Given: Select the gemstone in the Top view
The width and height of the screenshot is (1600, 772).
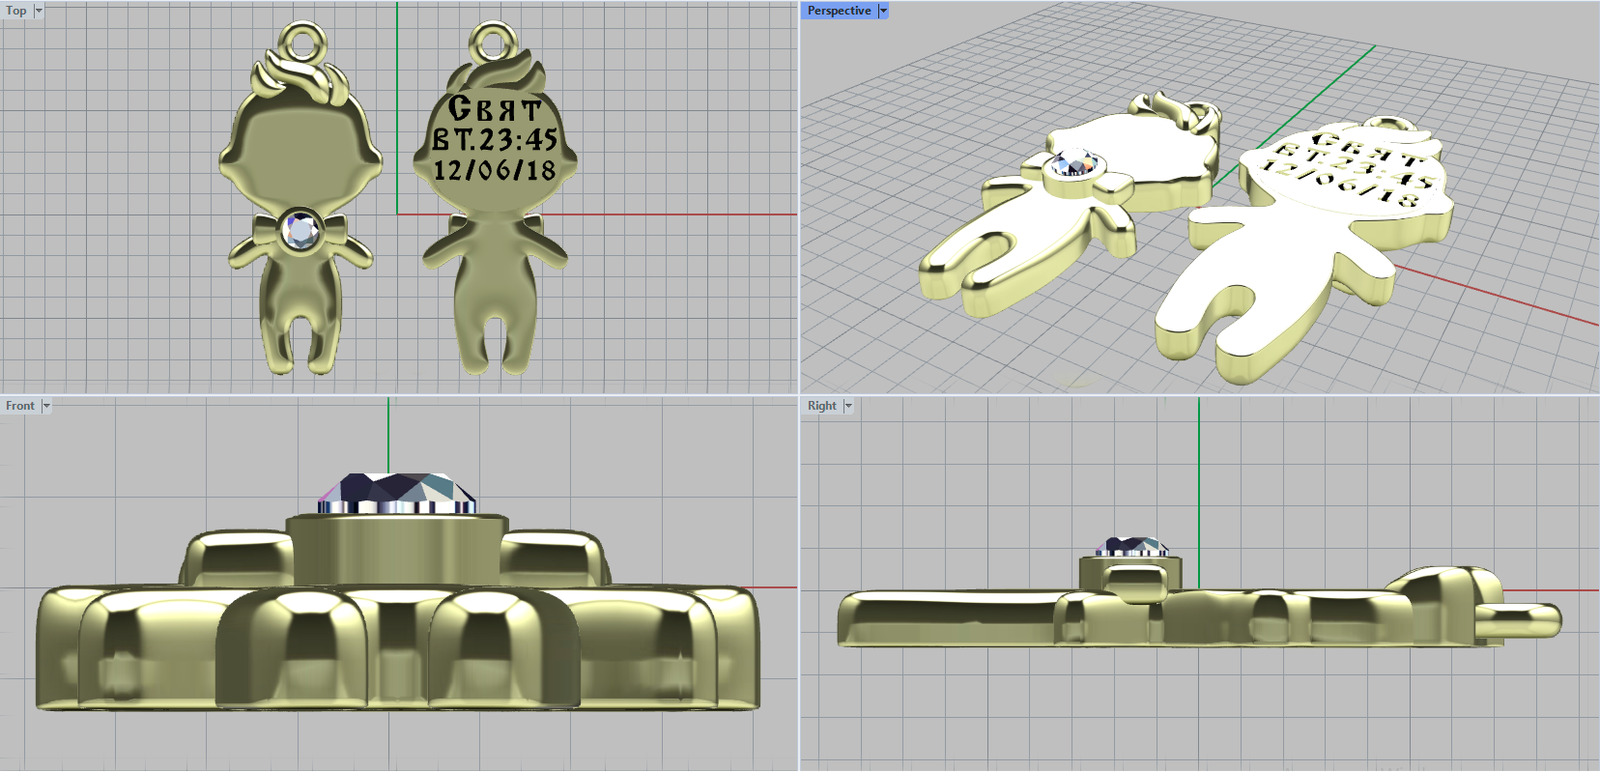Looking at the screenshot, I should (300, 231).
